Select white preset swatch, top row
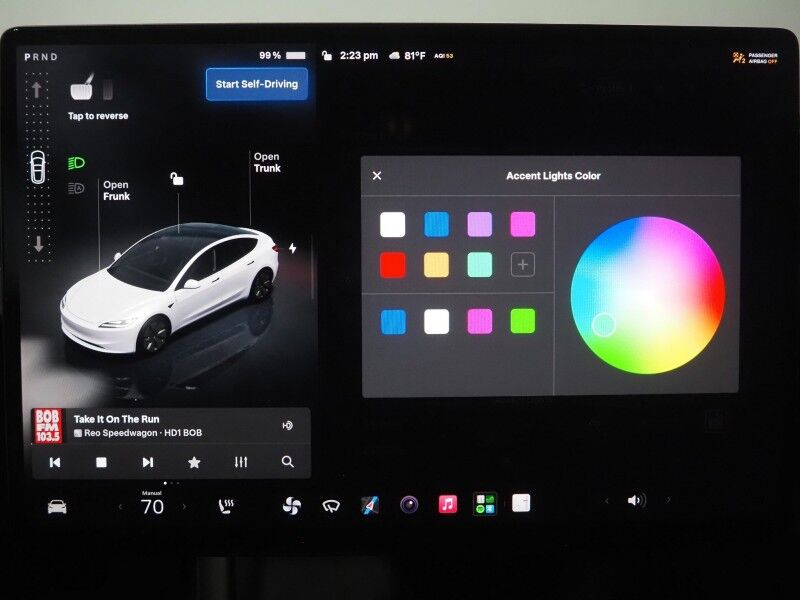Screen dimensions: 800x600 pyautogui.click(x=393, y=224)
